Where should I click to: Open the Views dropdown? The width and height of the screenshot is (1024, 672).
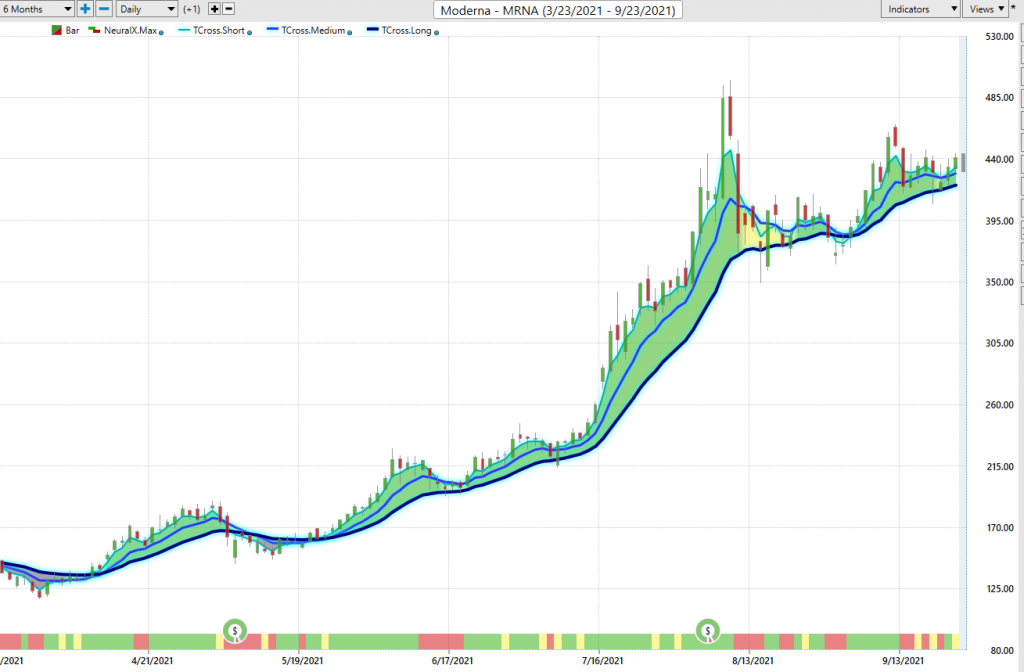tap(985, 9)
